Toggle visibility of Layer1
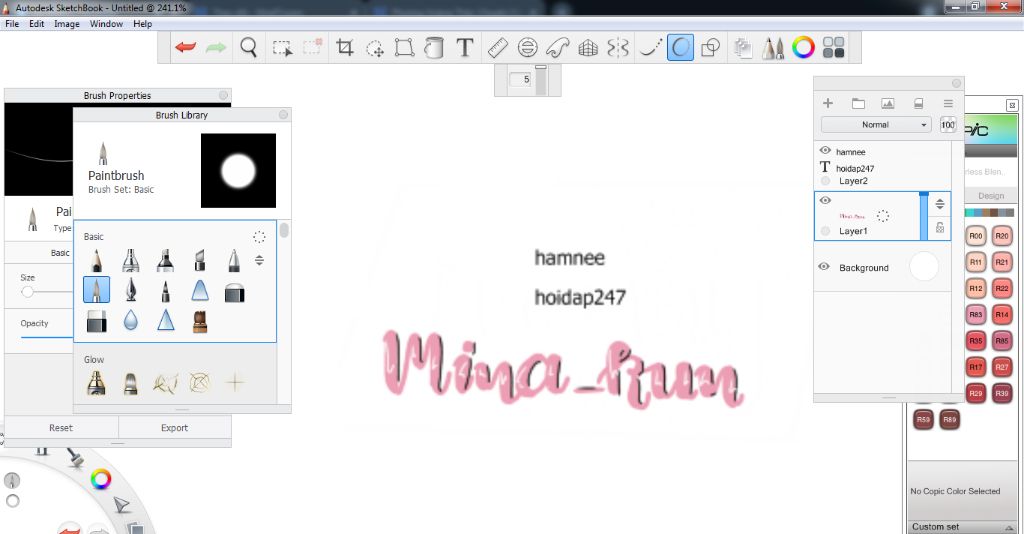 [x=825, y=200]
